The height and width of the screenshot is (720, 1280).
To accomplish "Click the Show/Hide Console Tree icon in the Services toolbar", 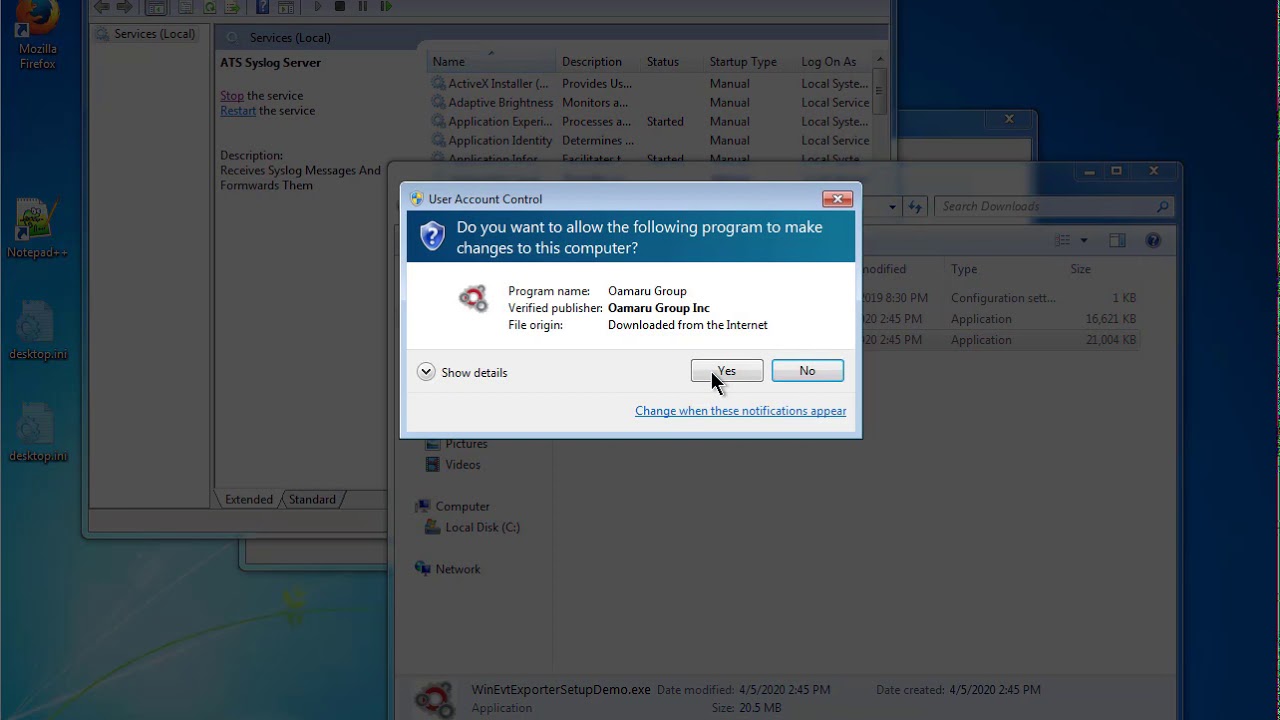I will (155, 7).
